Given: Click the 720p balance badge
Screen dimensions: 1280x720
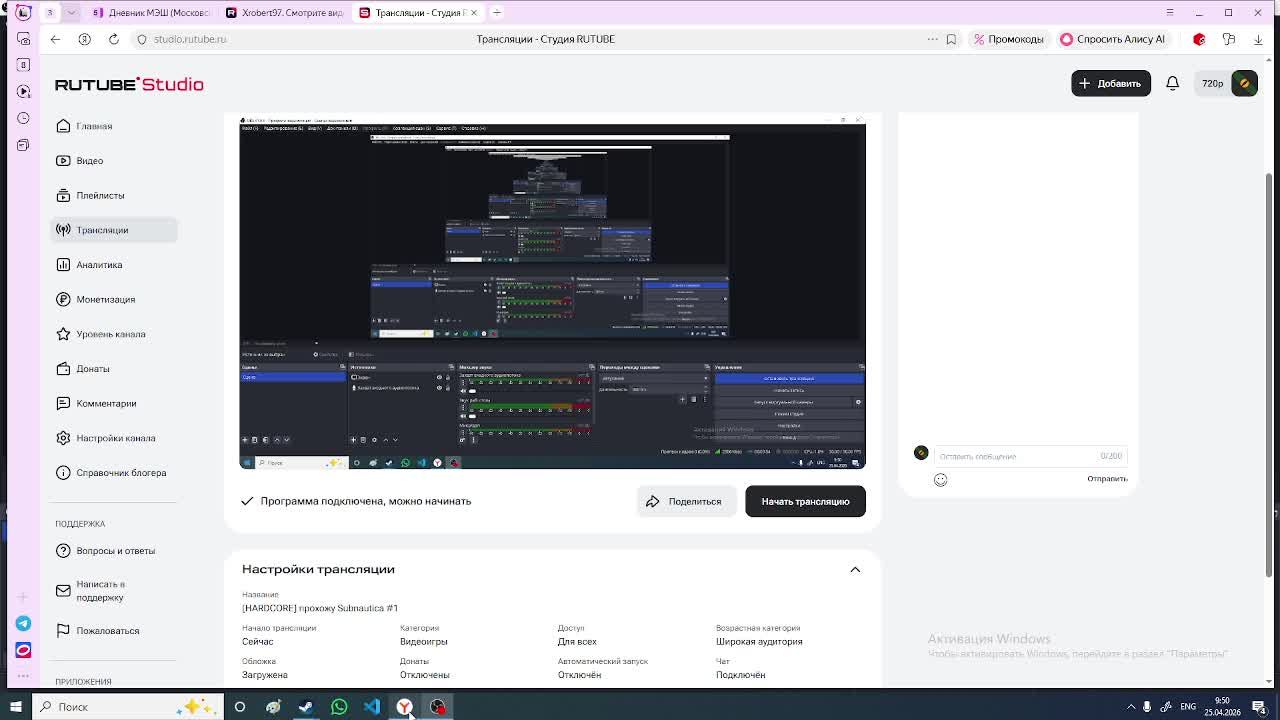Looking at the screenshot, I should click(1212, 83).
